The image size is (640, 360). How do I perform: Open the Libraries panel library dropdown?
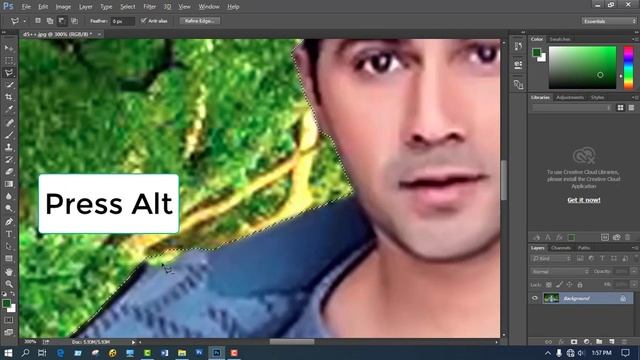pos(571,108)
